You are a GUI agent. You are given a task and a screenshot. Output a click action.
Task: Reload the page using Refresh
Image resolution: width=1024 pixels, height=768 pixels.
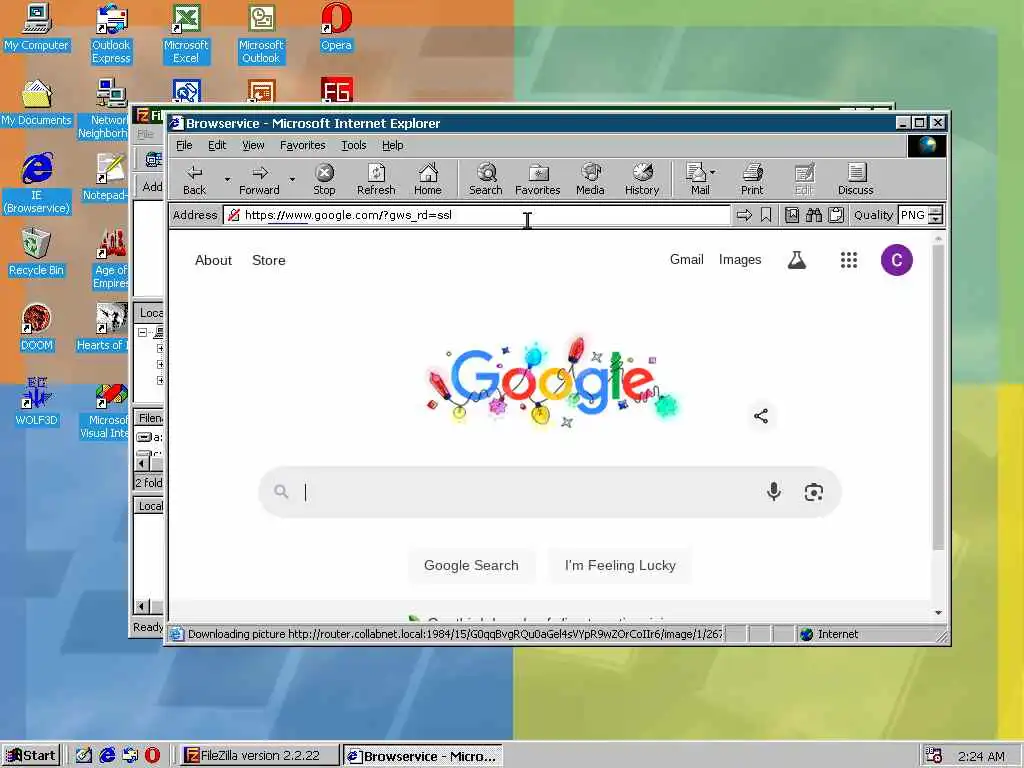pos(376,179)
